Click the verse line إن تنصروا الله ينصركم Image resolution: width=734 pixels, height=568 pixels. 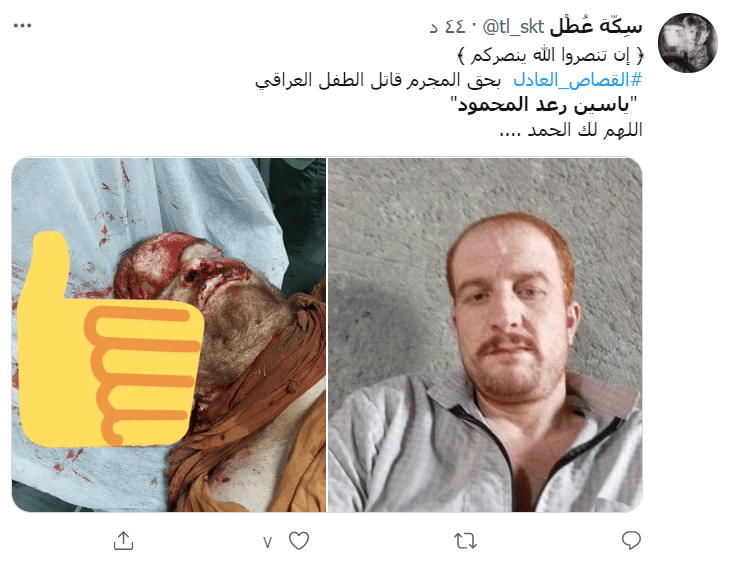(550, 55)
